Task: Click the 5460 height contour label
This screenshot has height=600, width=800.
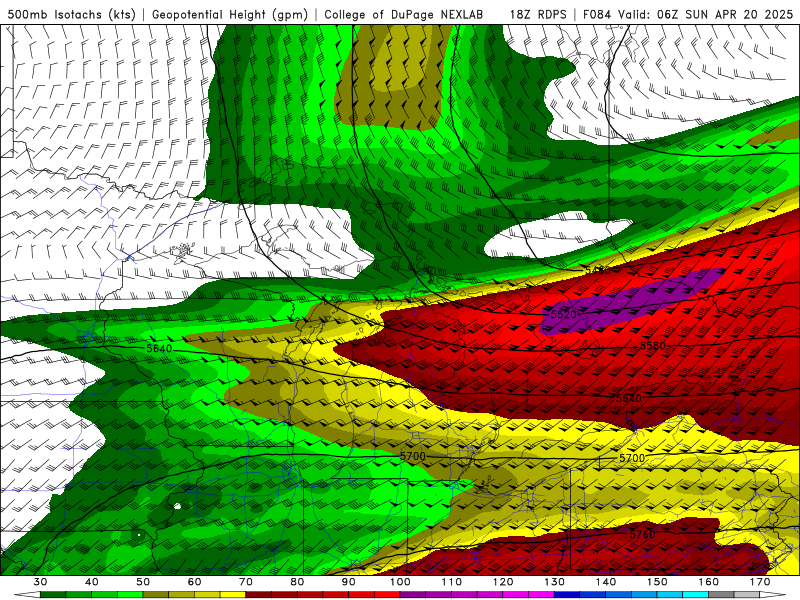Action: [597, 270]
